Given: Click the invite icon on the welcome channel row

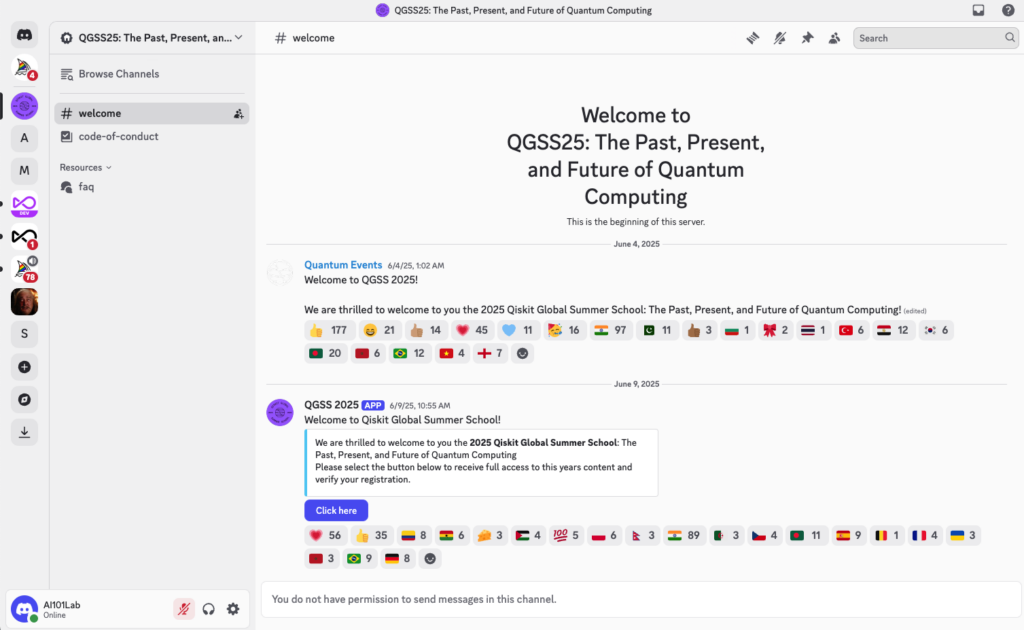Looking at the screenshot, I should (238, 114).
